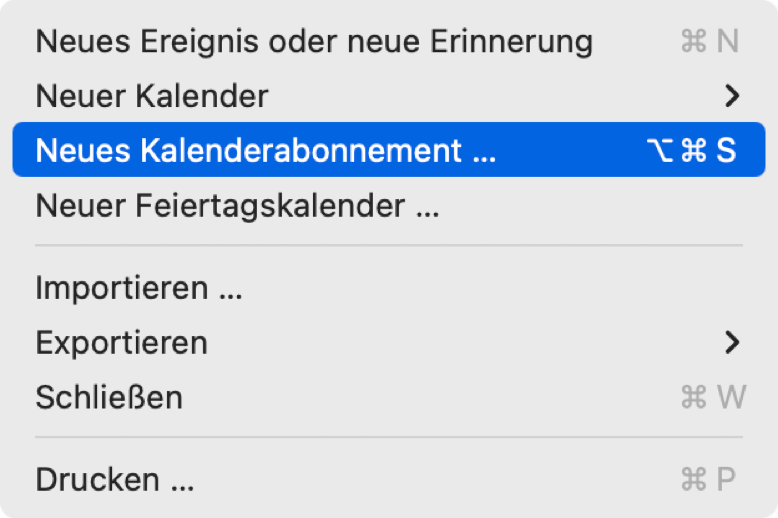Click the command symbol beside letter P
Image resolution: width=778 pixels, height=518 pixels.
(x=693, y=479)
